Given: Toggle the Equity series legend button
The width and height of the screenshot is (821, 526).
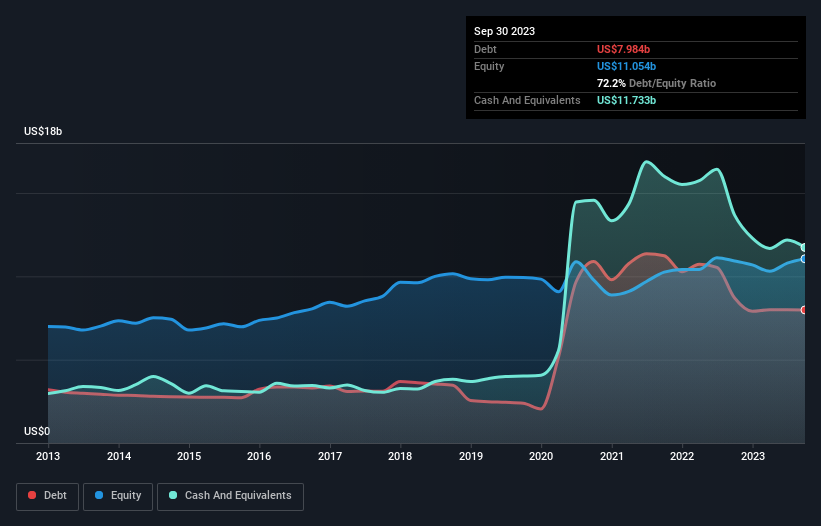Looking at the screenshot, I should click(118, 495).
